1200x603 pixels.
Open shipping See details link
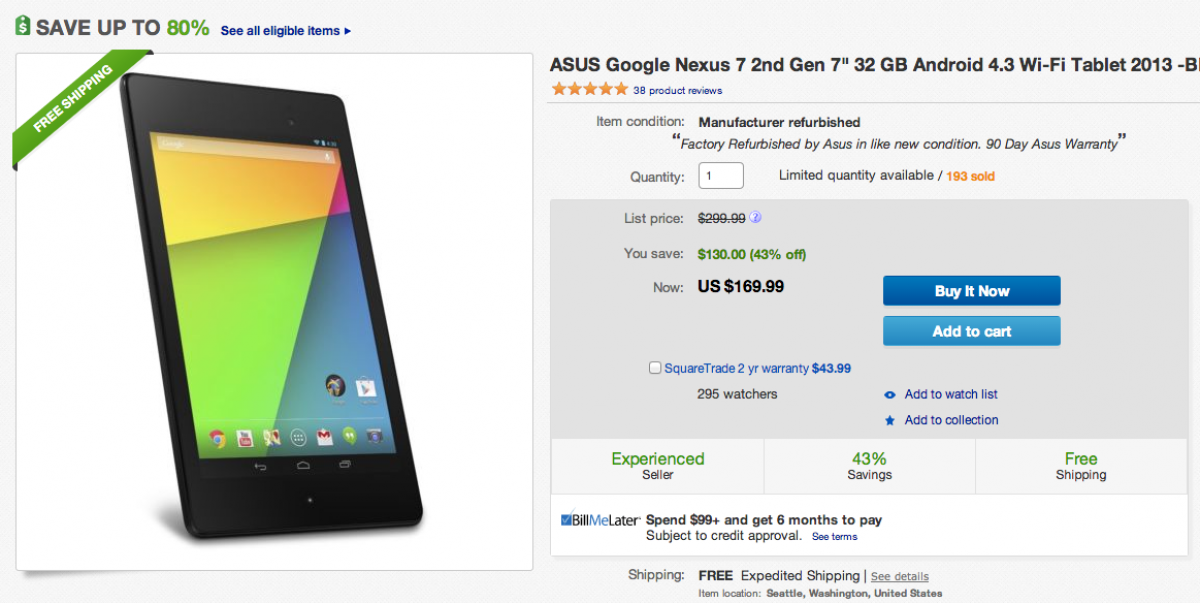pyautogui.click(x=899, y=577)
